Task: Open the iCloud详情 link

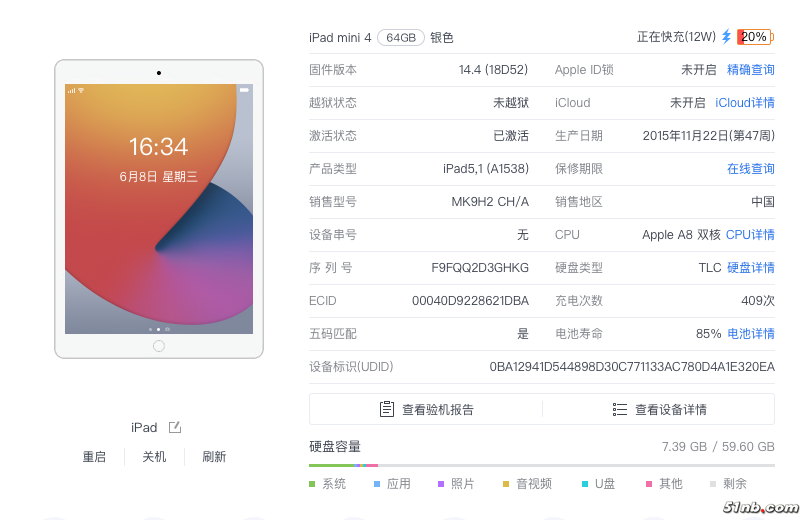Action: [745, 103]
